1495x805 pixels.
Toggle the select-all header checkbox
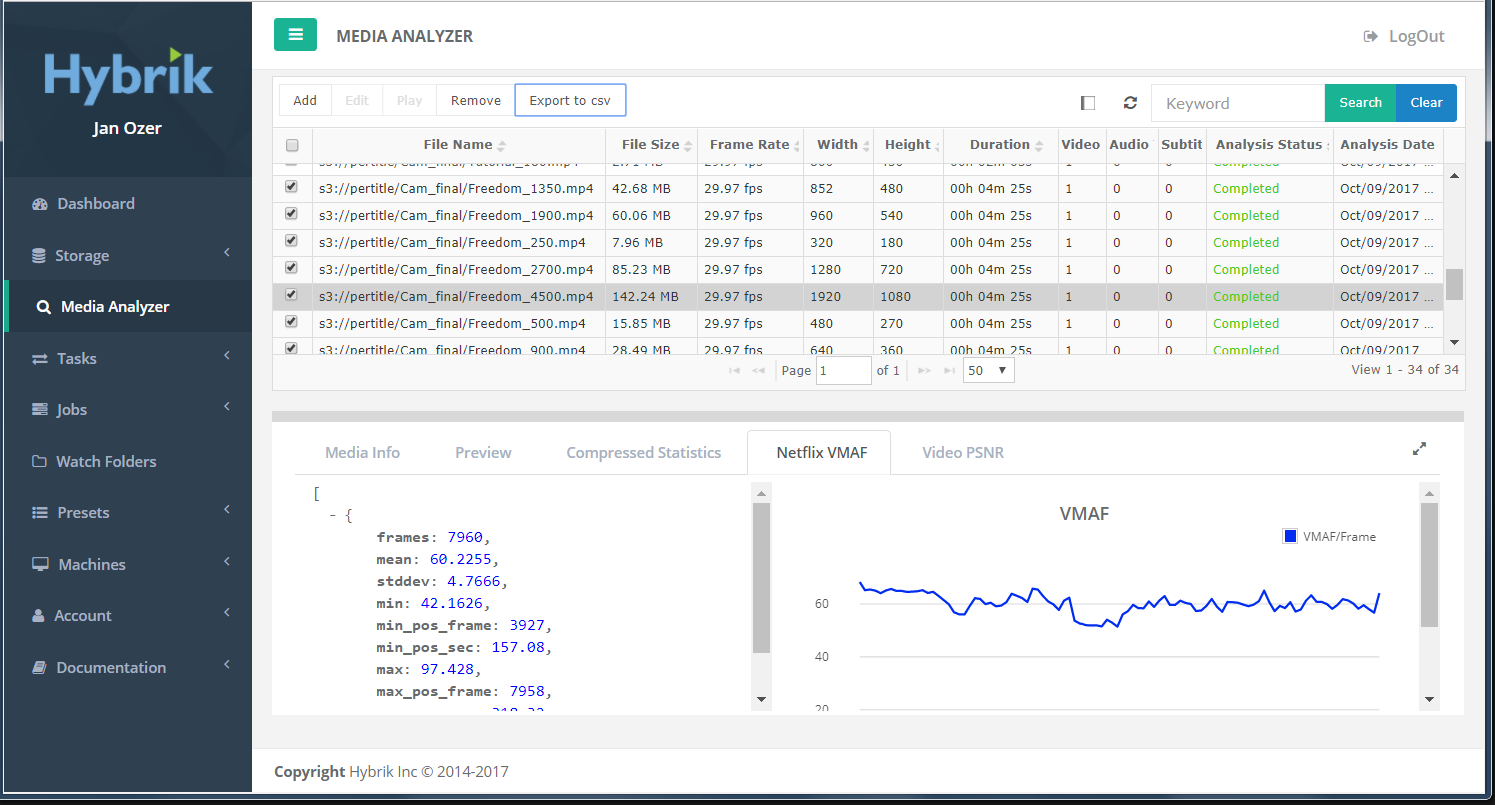click(292, 145)
